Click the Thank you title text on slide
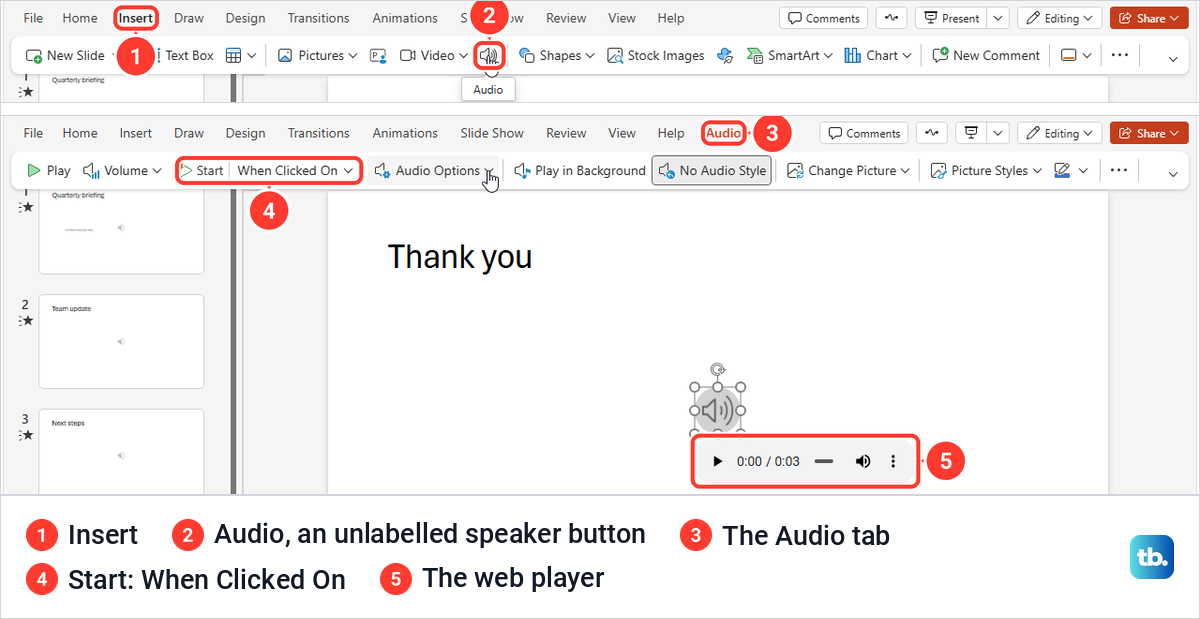1200x619 pixels. (460, 257)
